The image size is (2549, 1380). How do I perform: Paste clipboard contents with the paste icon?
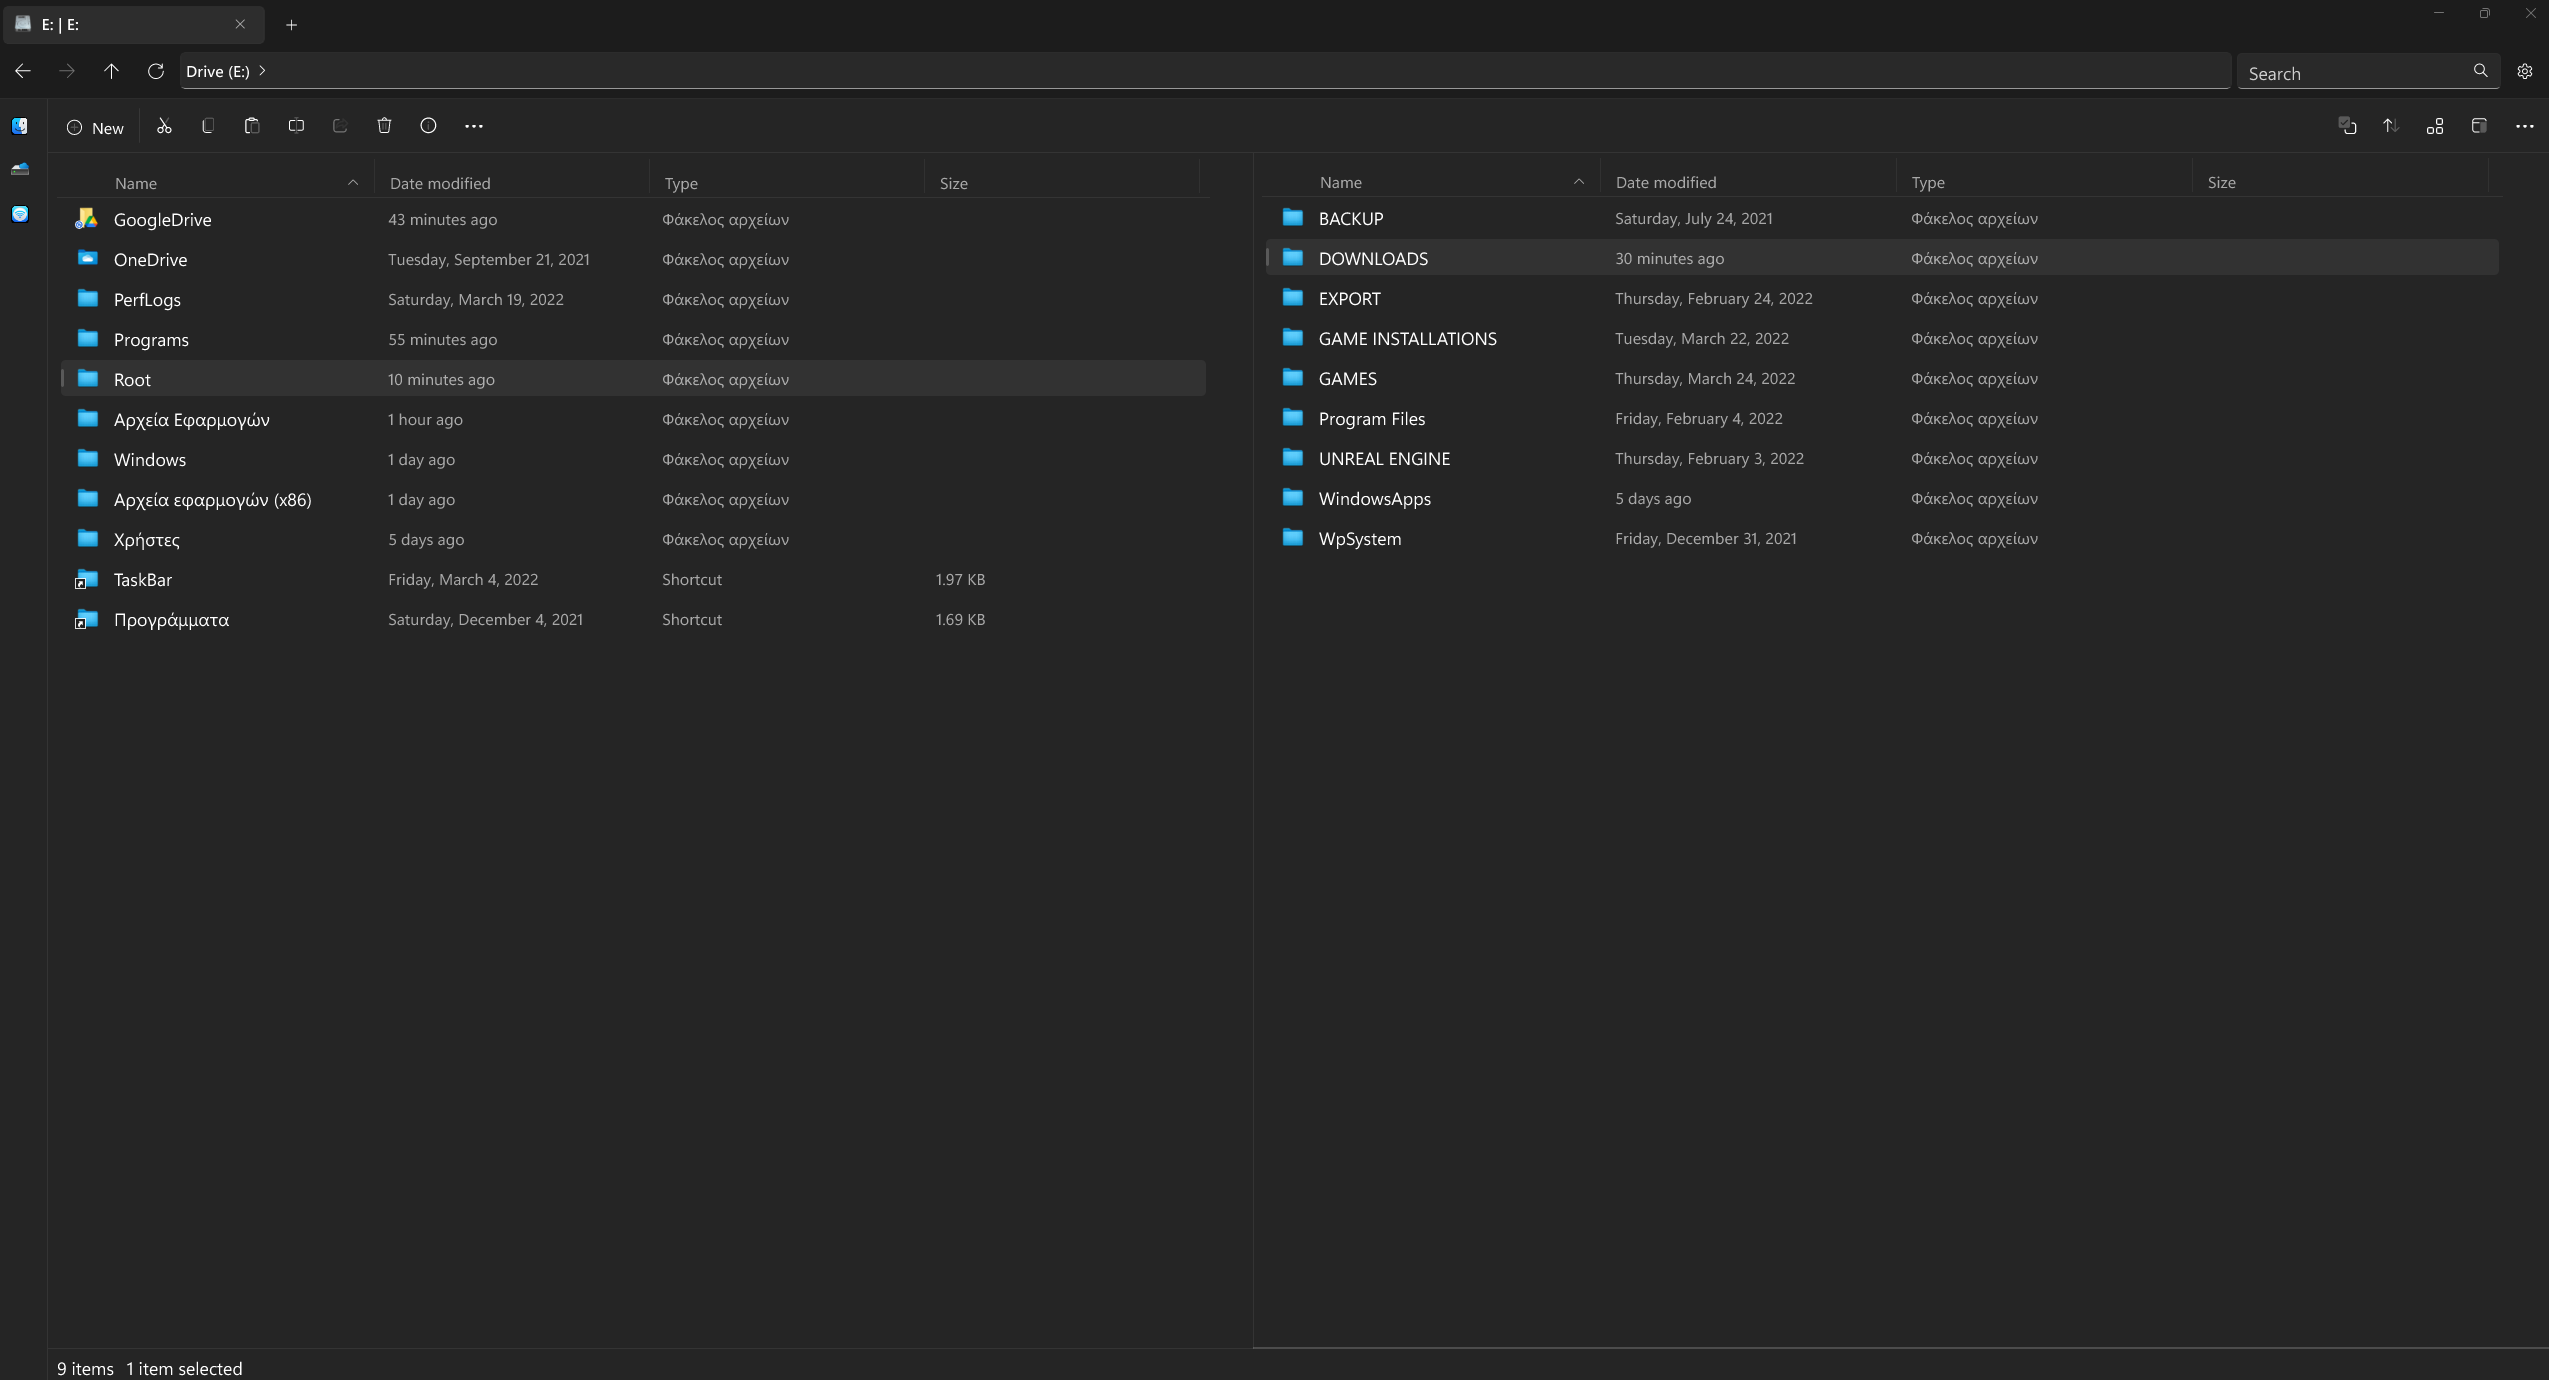(x=251, y=126)
